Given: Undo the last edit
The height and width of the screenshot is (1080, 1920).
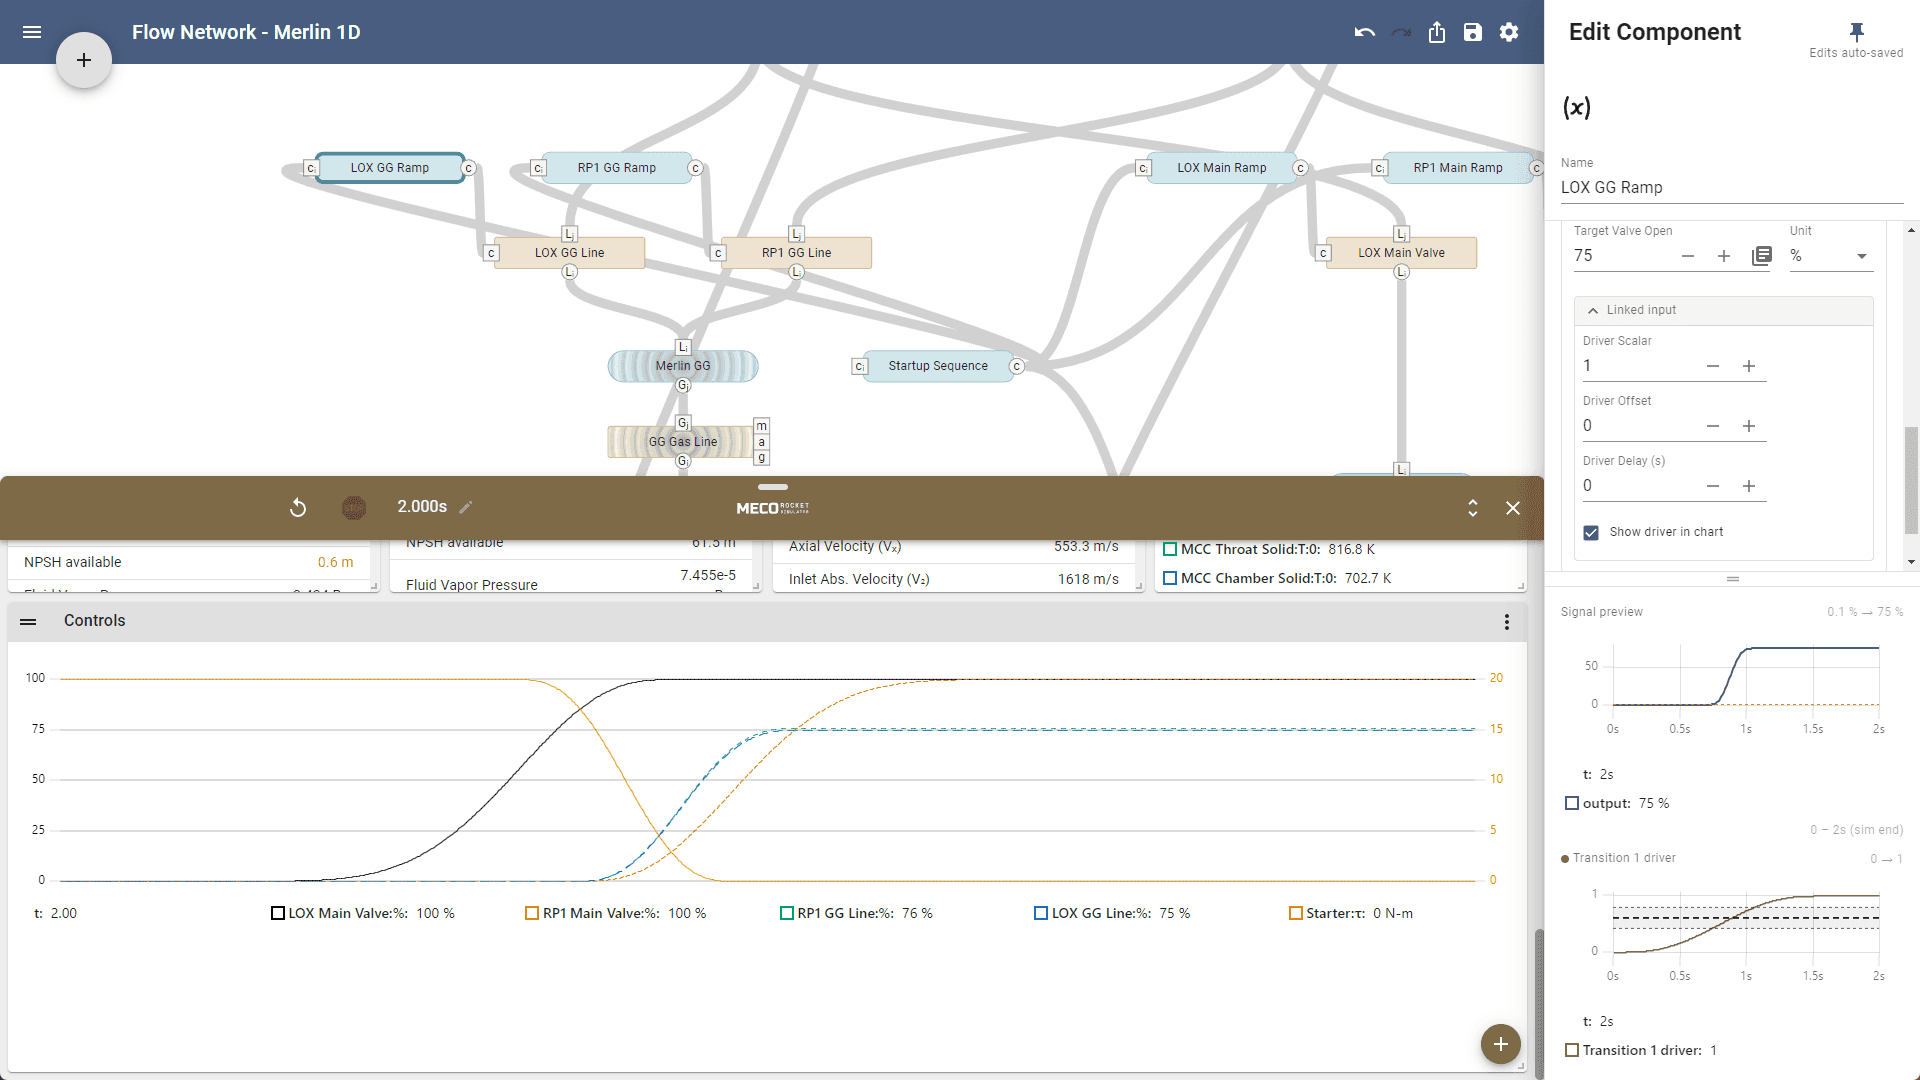Looking at the screenshot, I should click(x=1365, y=32).
